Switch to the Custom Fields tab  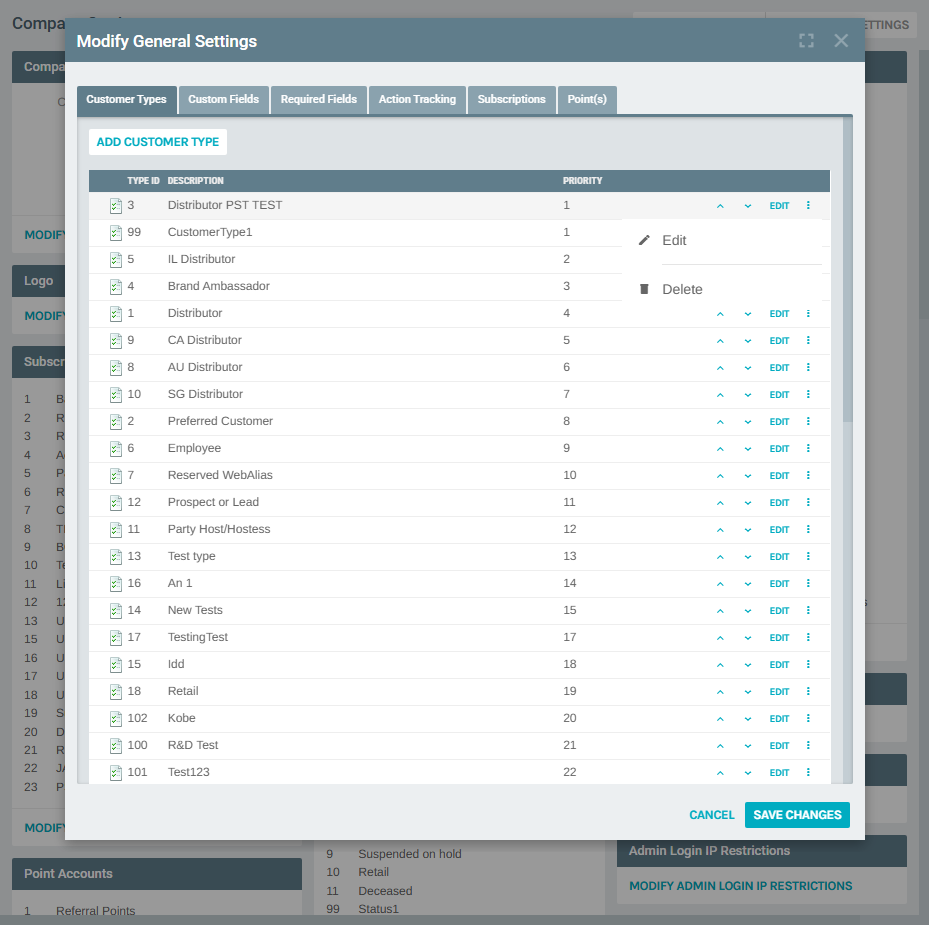[x=223, y=100]
